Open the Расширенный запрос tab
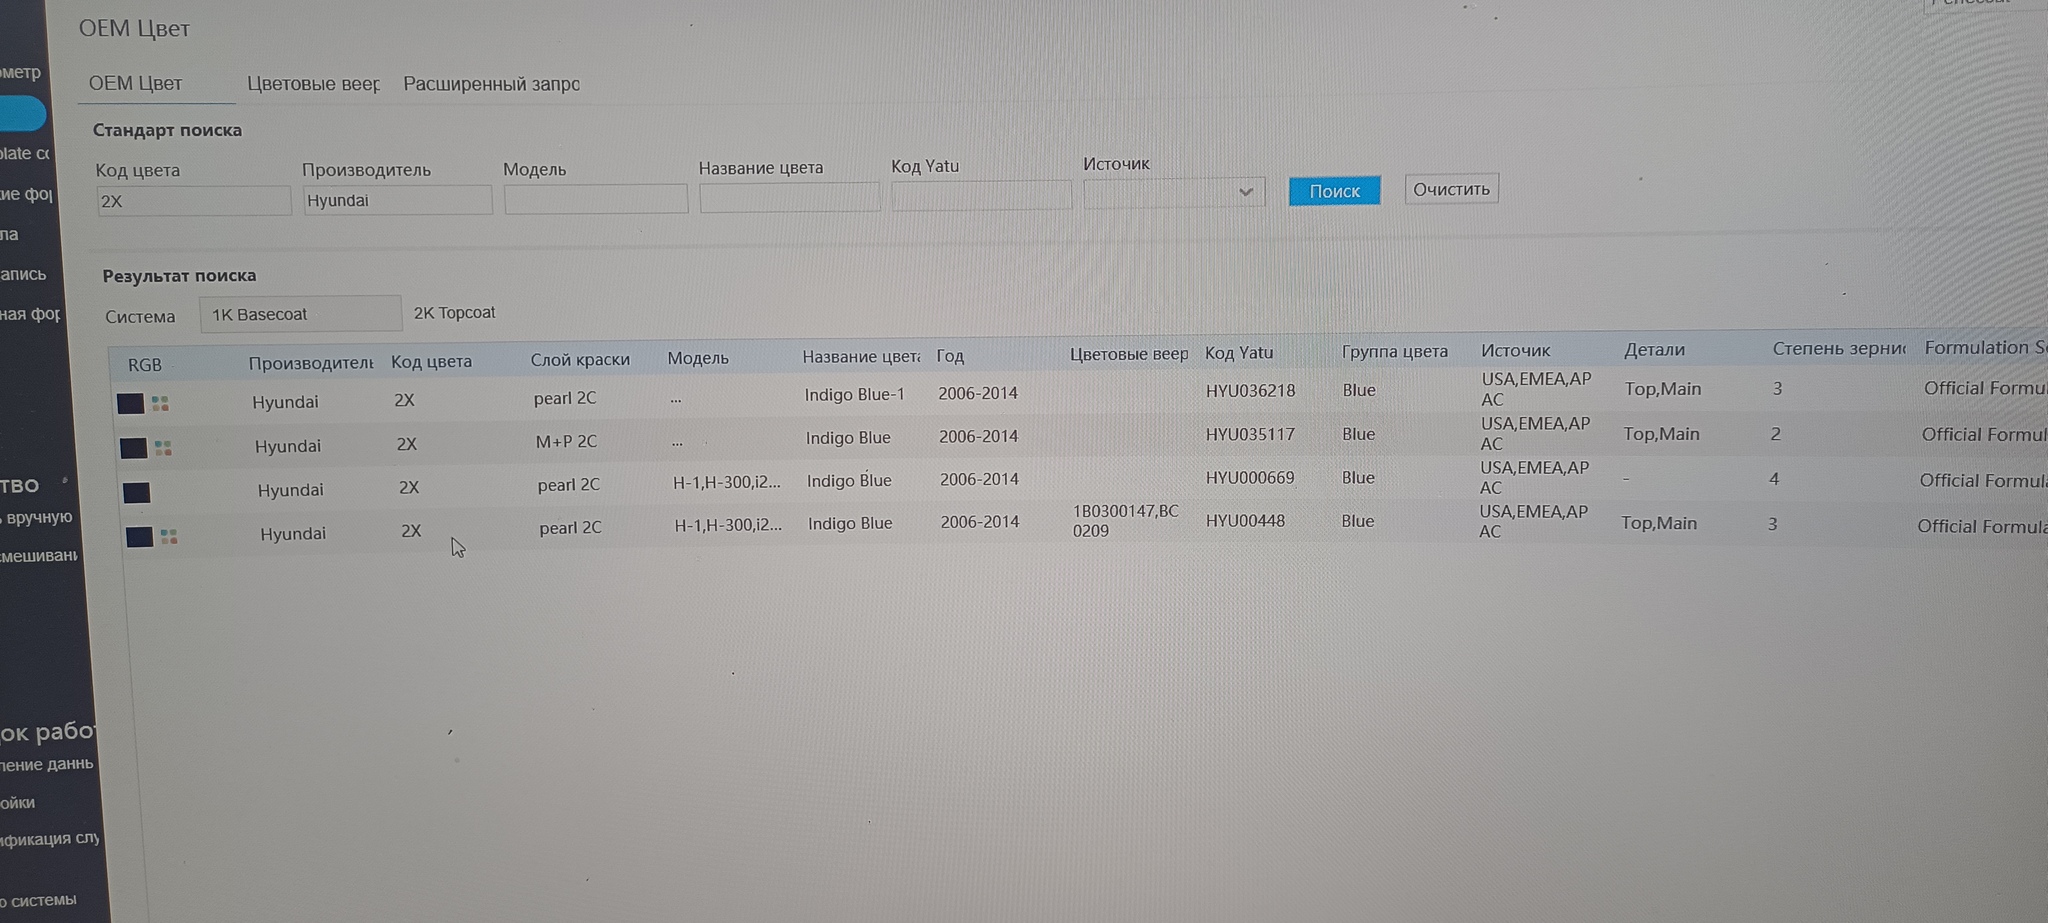The width and height of the screenshot is (2048, 923). (491, 84)
